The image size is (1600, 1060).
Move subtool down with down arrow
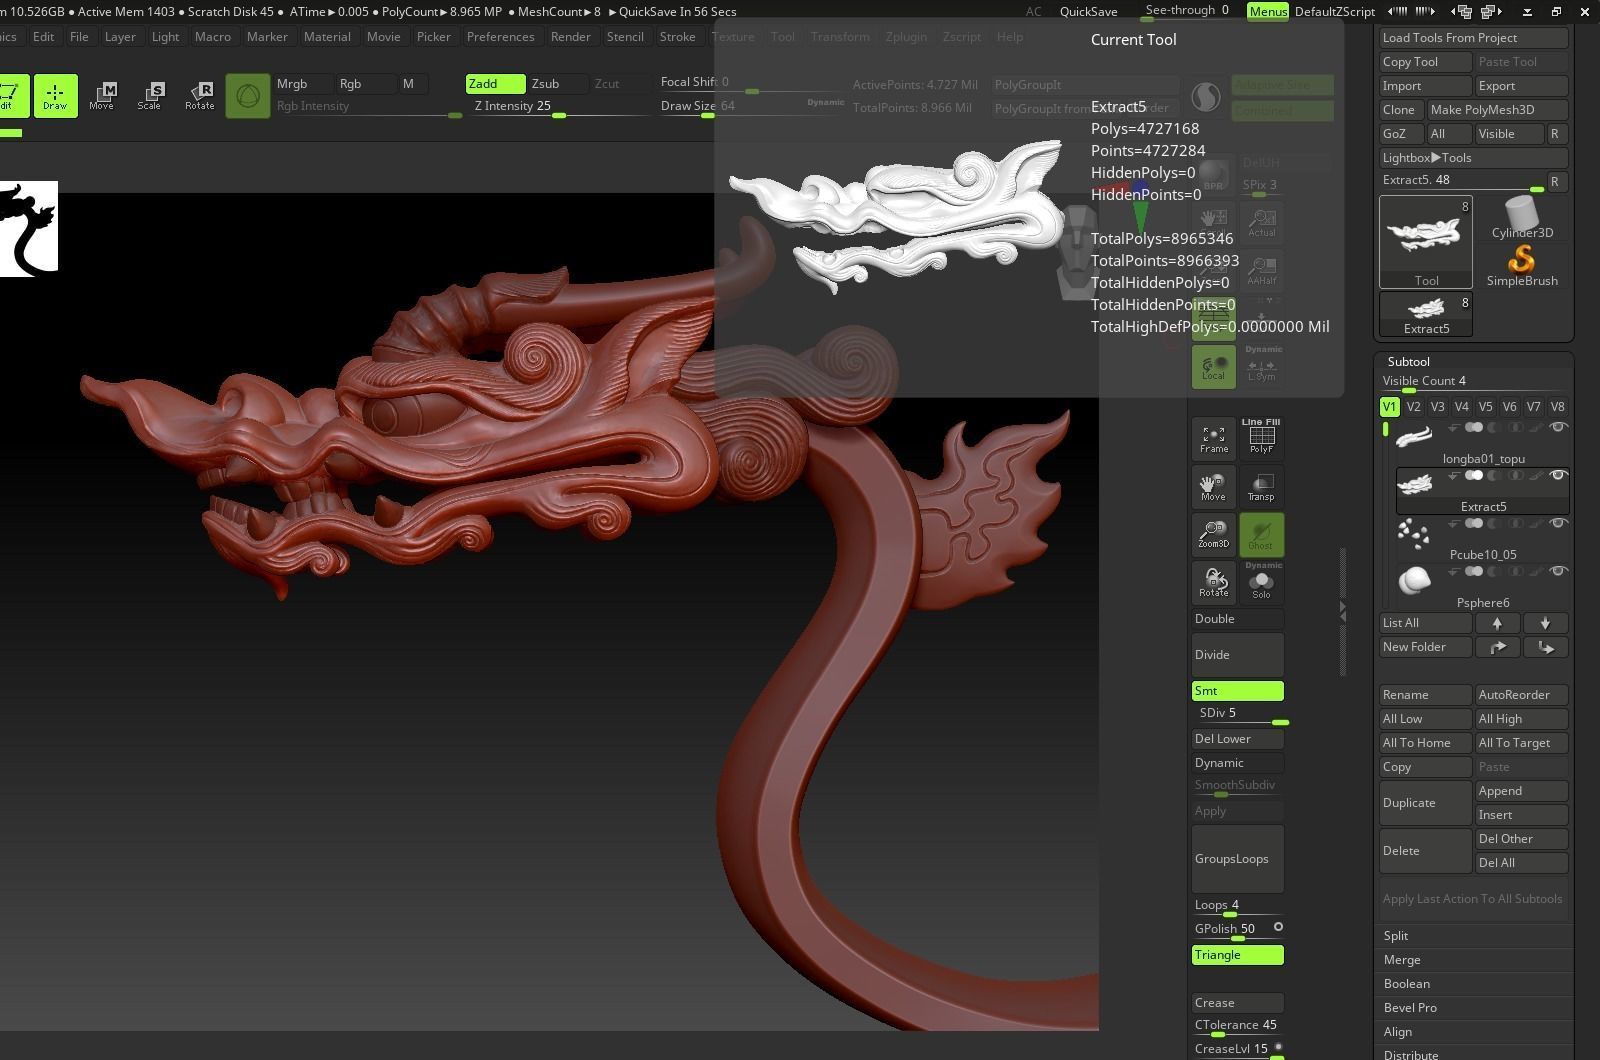(1545, 623)
